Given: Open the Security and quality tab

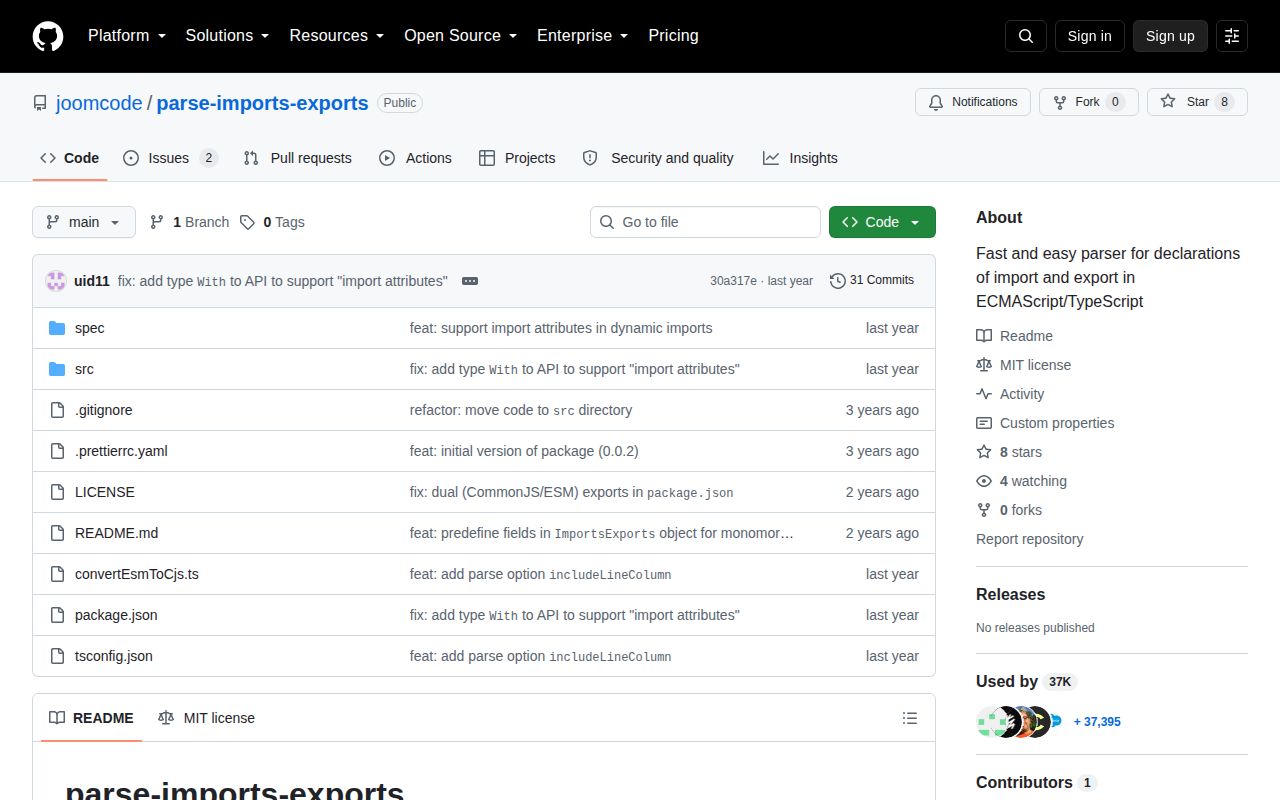Looking at the screenshot, I should coord(658,158).
